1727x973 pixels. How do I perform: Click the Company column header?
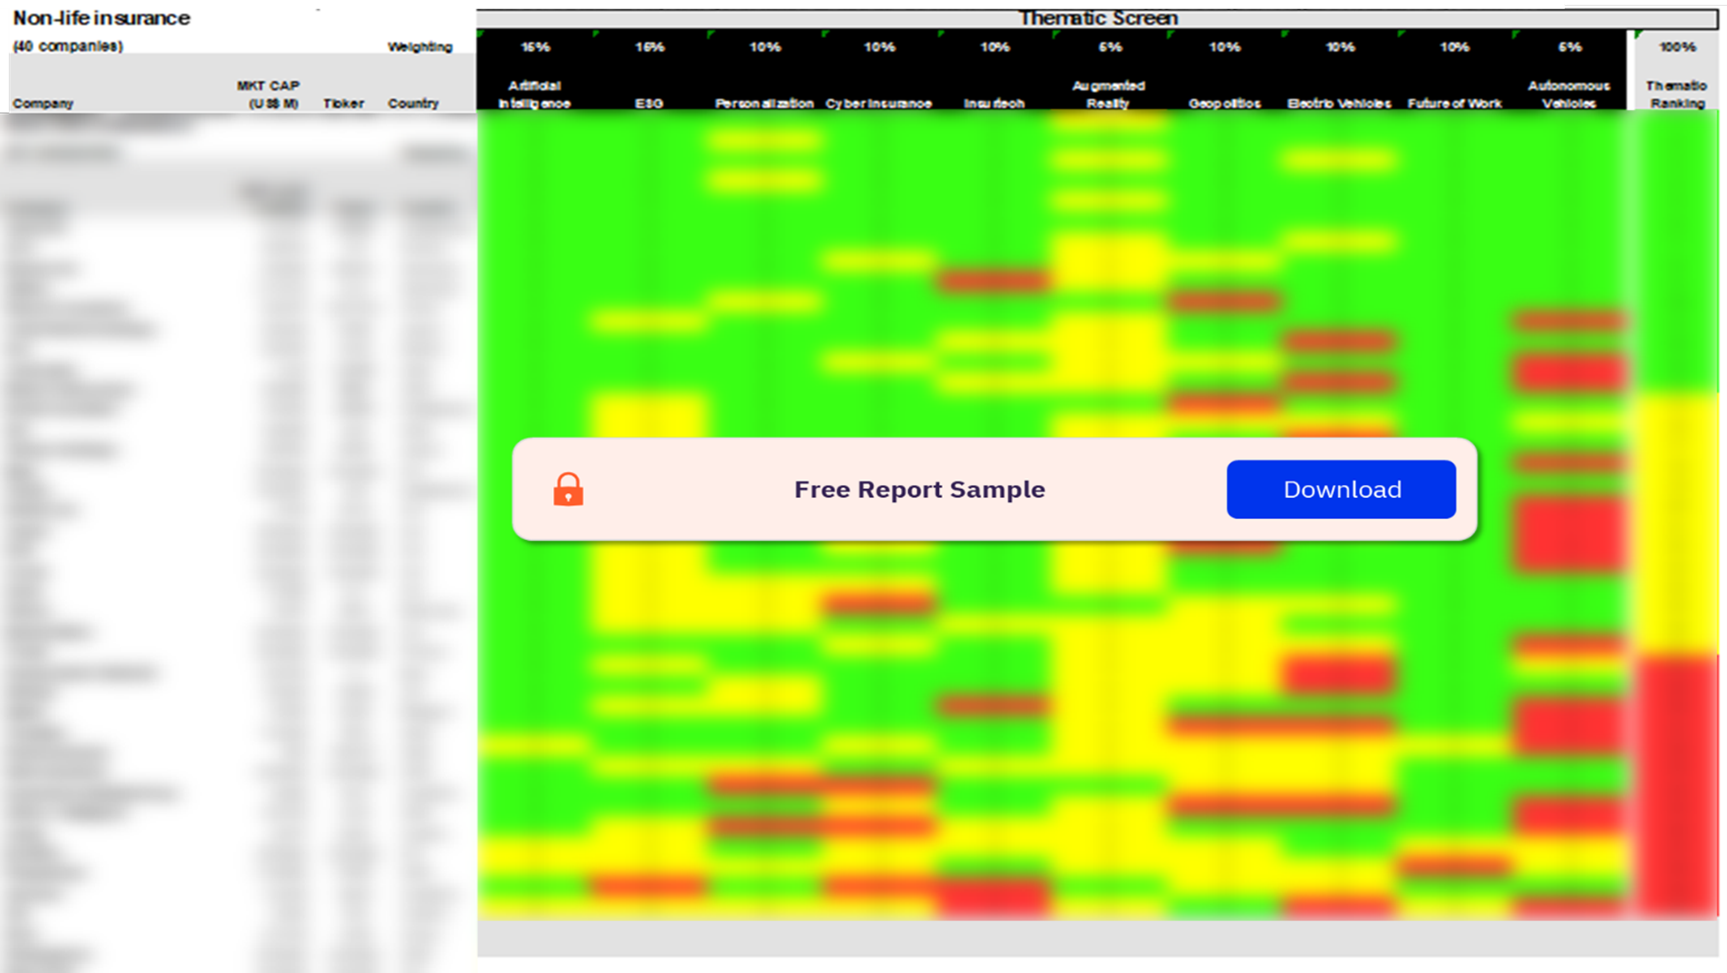(x=43, y=103)
